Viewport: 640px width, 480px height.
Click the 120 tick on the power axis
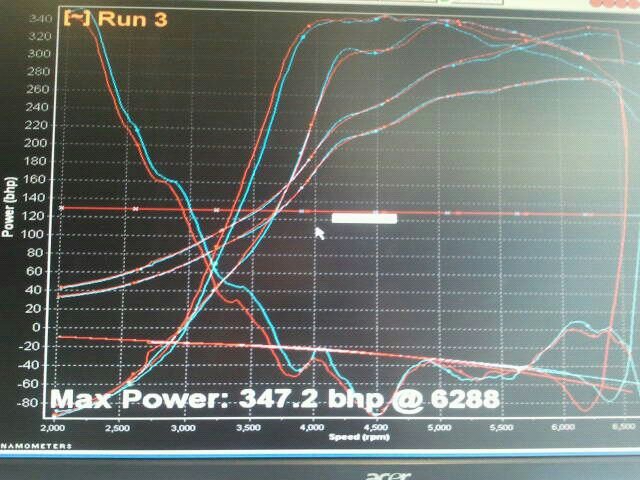38,215
